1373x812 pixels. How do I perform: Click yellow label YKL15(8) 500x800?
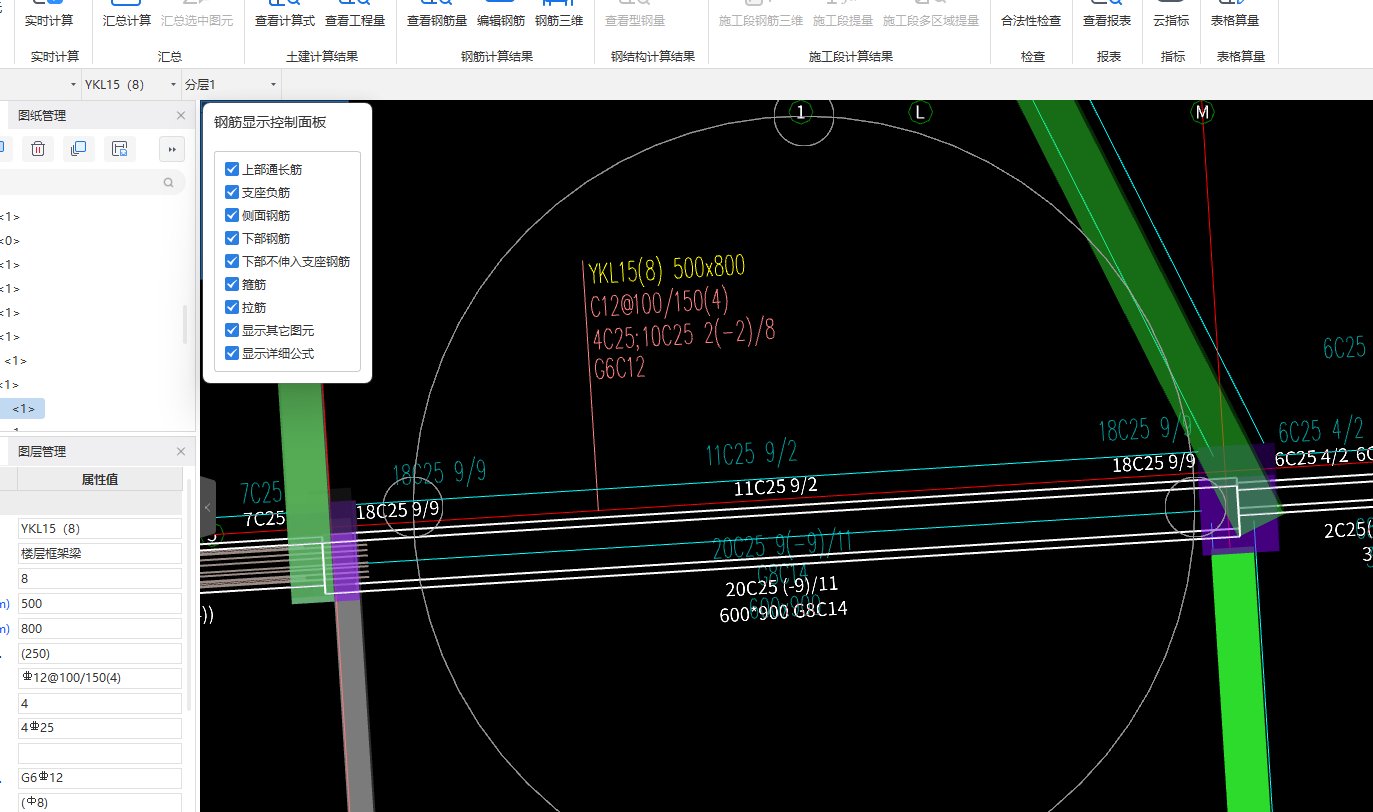[x=666, y=268]
